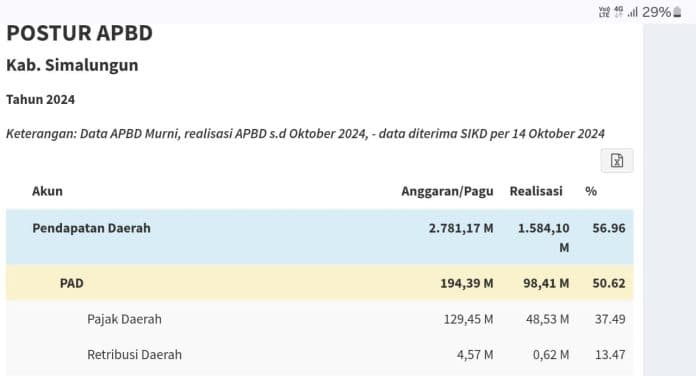Viewport: 696px width, 376px height.
Task: Click the value 98,41 M
Action: coord(546,283)
